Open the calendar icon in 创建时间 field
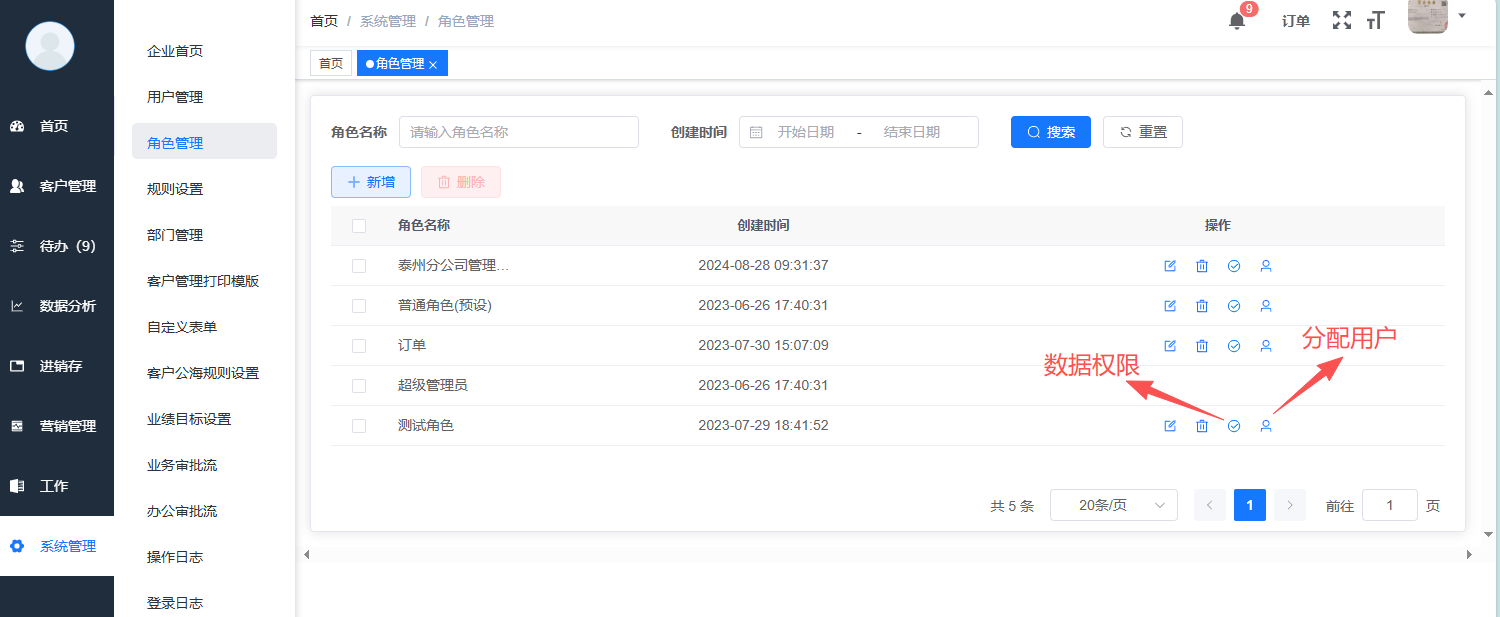This screenshot has width=1500, height=617. point(756,132)
